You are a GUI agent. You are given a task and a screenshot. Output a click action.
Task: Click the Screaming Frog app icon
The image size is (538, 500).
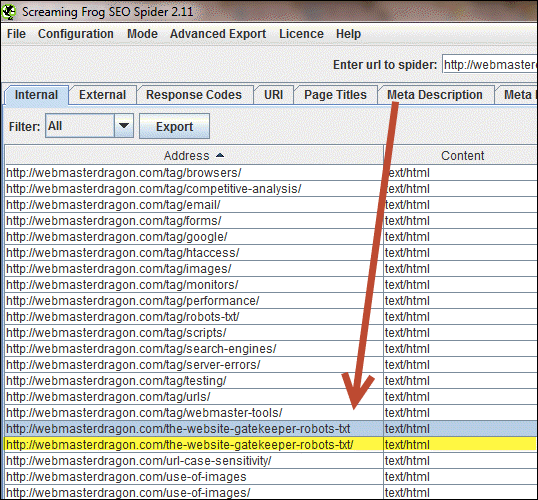(x=8, y=11)
